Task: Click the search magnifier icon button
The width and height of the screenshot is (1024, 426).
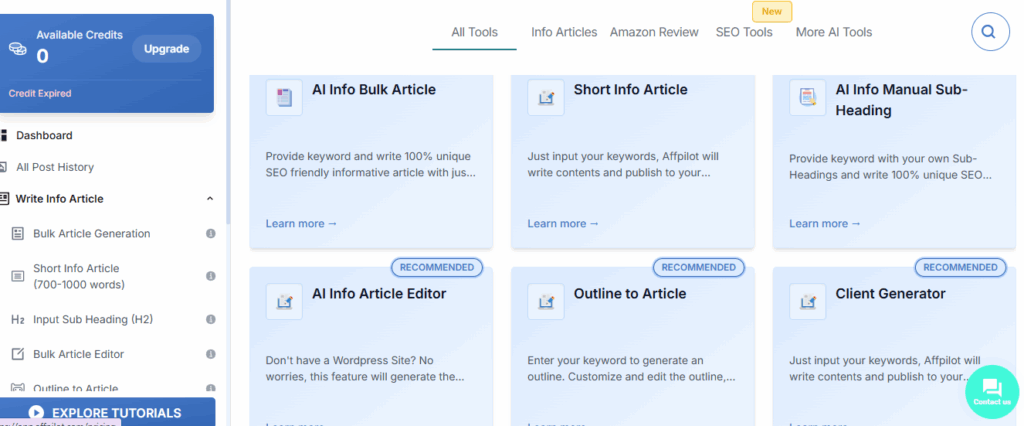Action: pyautogui.click(x=990, y=31)
